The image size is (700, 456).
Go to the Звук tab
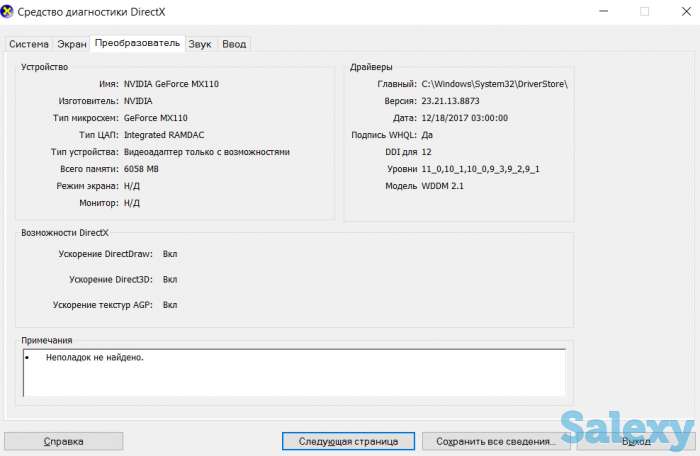click(x=200, y=44)
